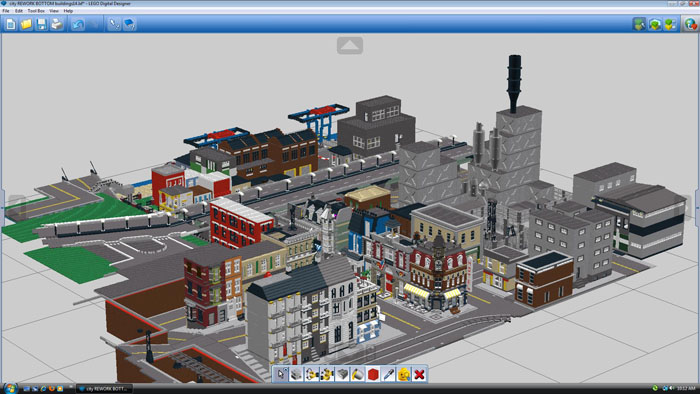The width and height of the screenshot is (700, 394).
Task: Open Select tool options via cursor icon
Action: [x=281, y=374]
